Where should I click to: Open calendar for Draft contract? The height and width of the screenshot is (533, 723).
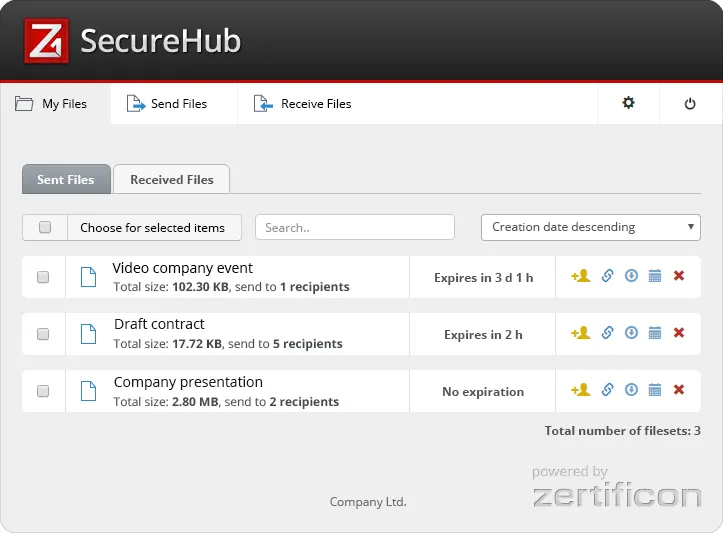pos(655,332)
